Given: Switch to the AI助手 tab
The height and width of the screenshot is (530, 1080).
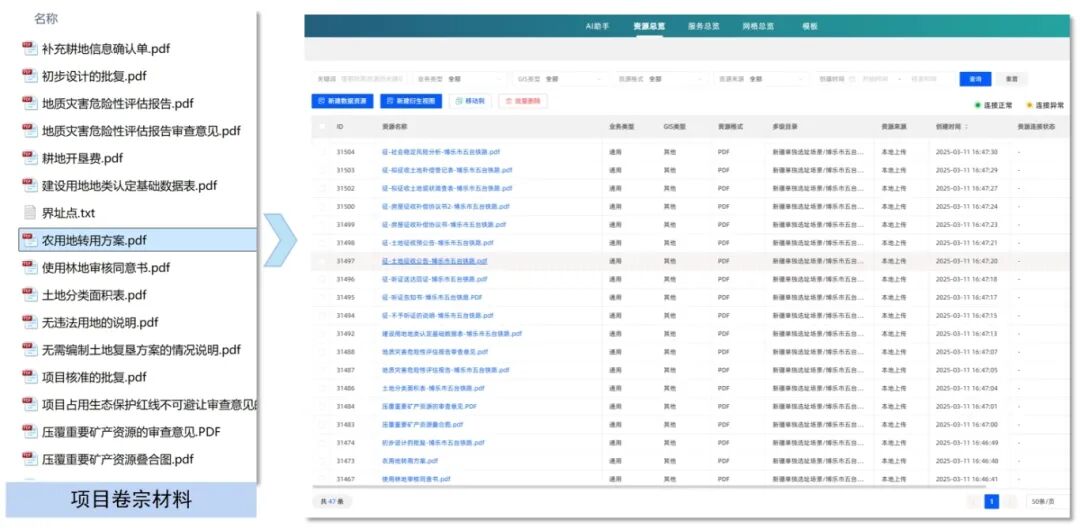Looking at the screenshot, I should tap(597, 26).
